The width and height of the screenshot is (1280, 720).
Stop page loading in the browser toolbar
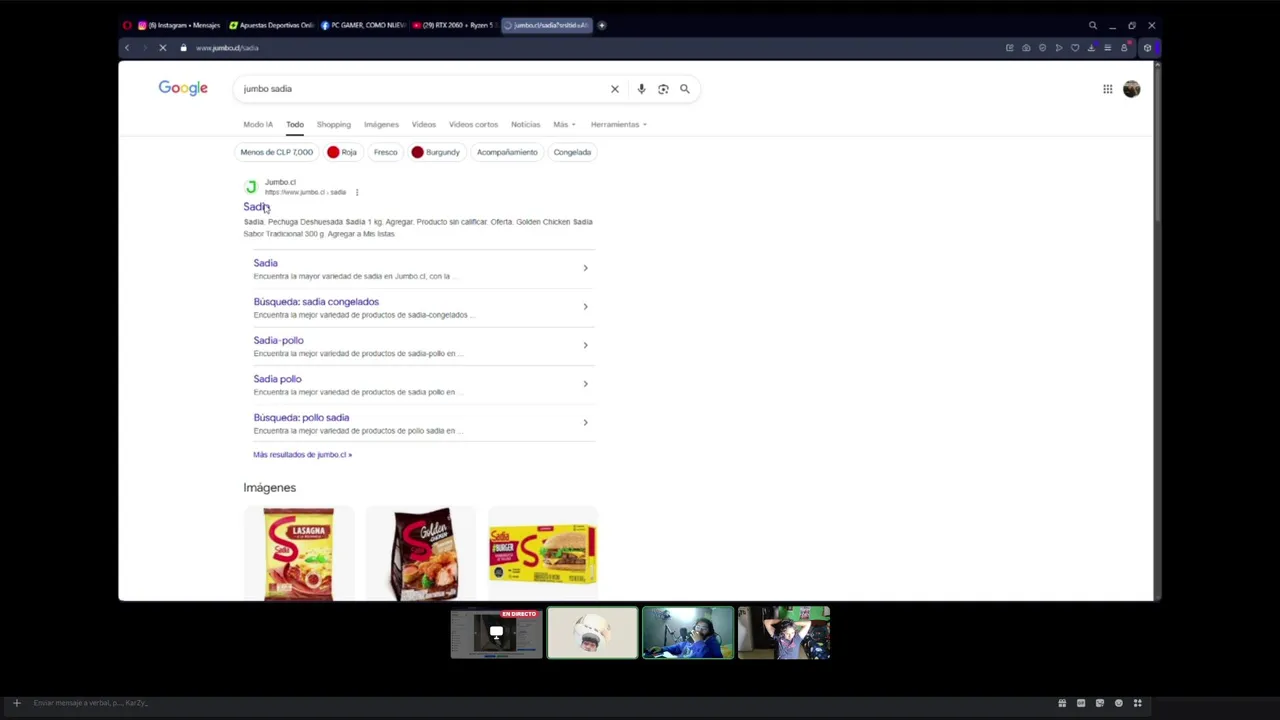click(163, 48)
